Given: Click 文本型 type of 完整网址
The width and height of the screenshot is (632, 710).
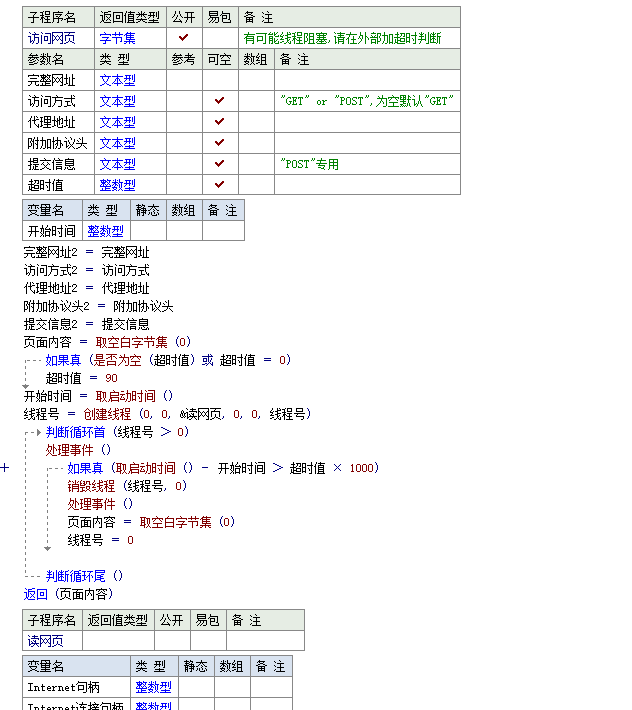Looking at the screenshot, I should pyautogui.click(x=117, y=80).
